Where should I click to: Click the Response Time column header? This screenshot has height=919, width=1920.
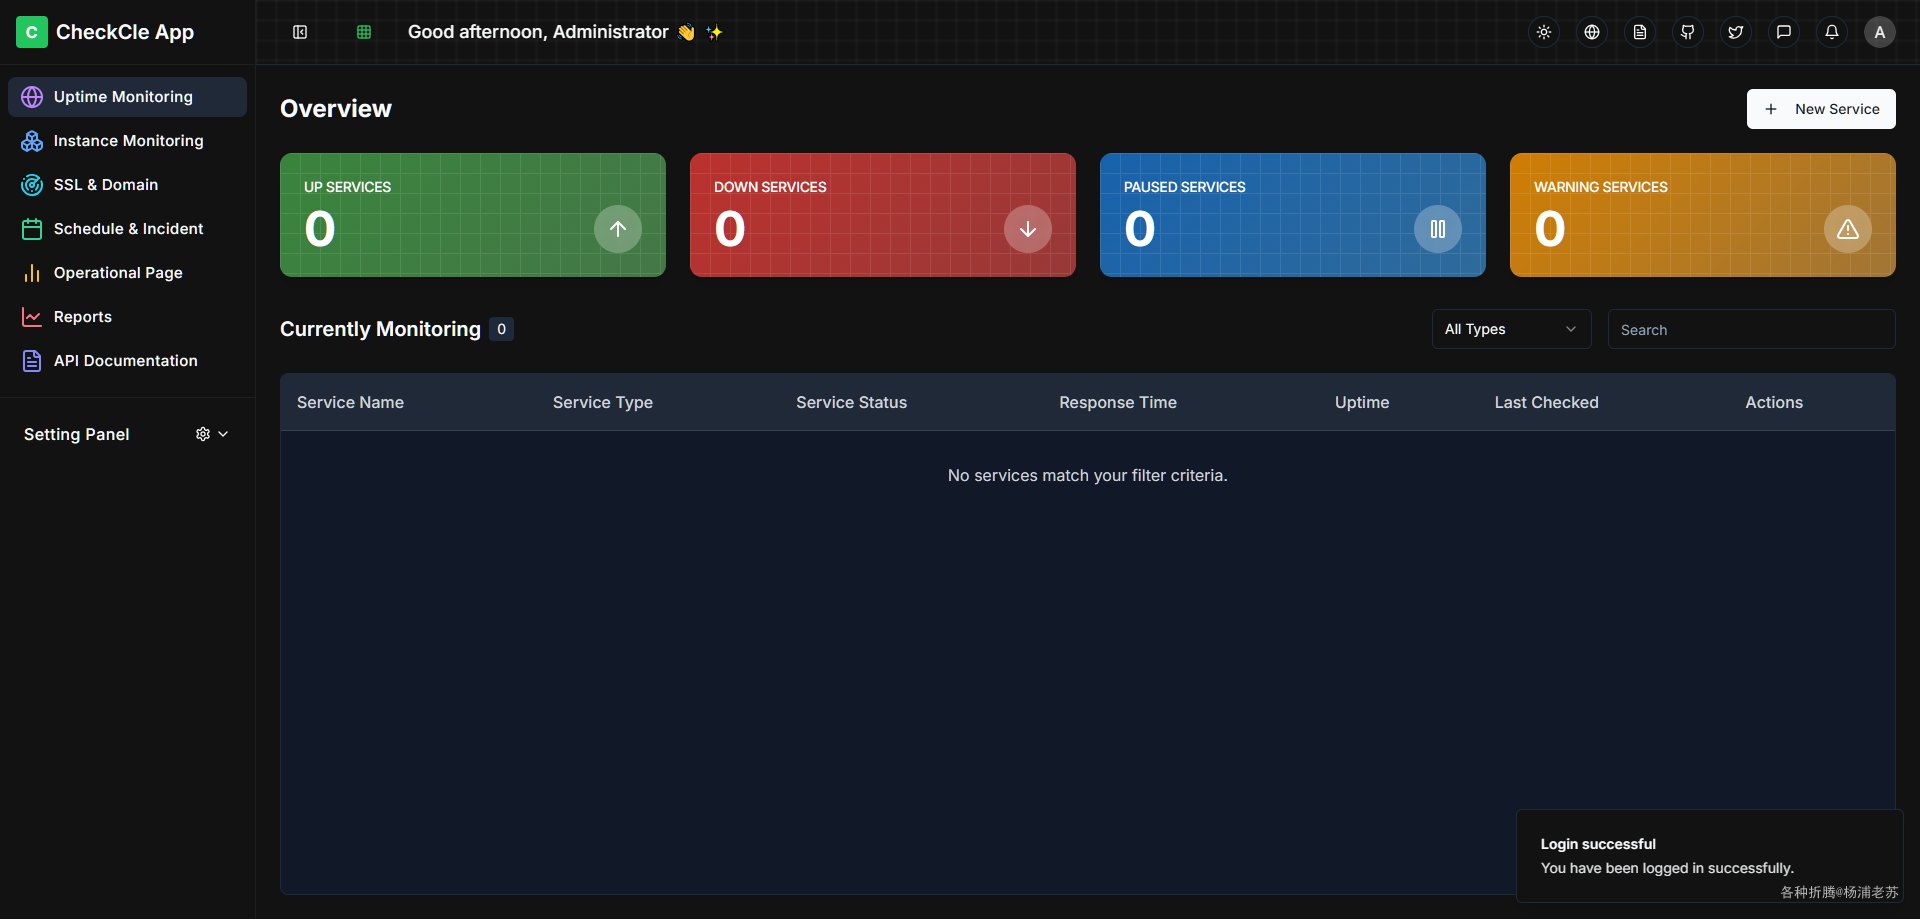coord(1118,402)
